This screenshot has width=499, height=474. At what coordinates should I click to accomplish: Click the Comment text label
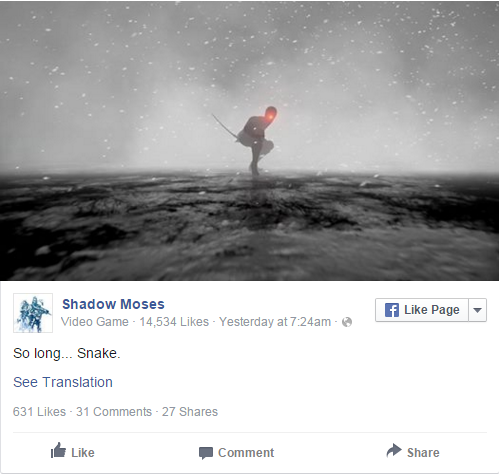246,453
